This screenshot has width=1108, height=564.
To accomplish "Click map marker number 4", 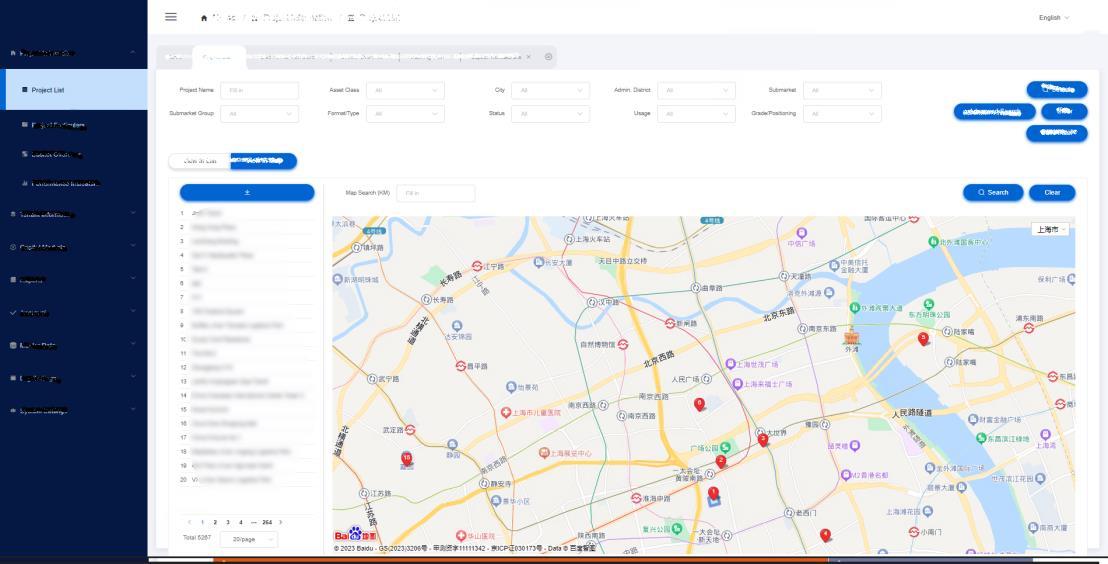I will 825,535.
